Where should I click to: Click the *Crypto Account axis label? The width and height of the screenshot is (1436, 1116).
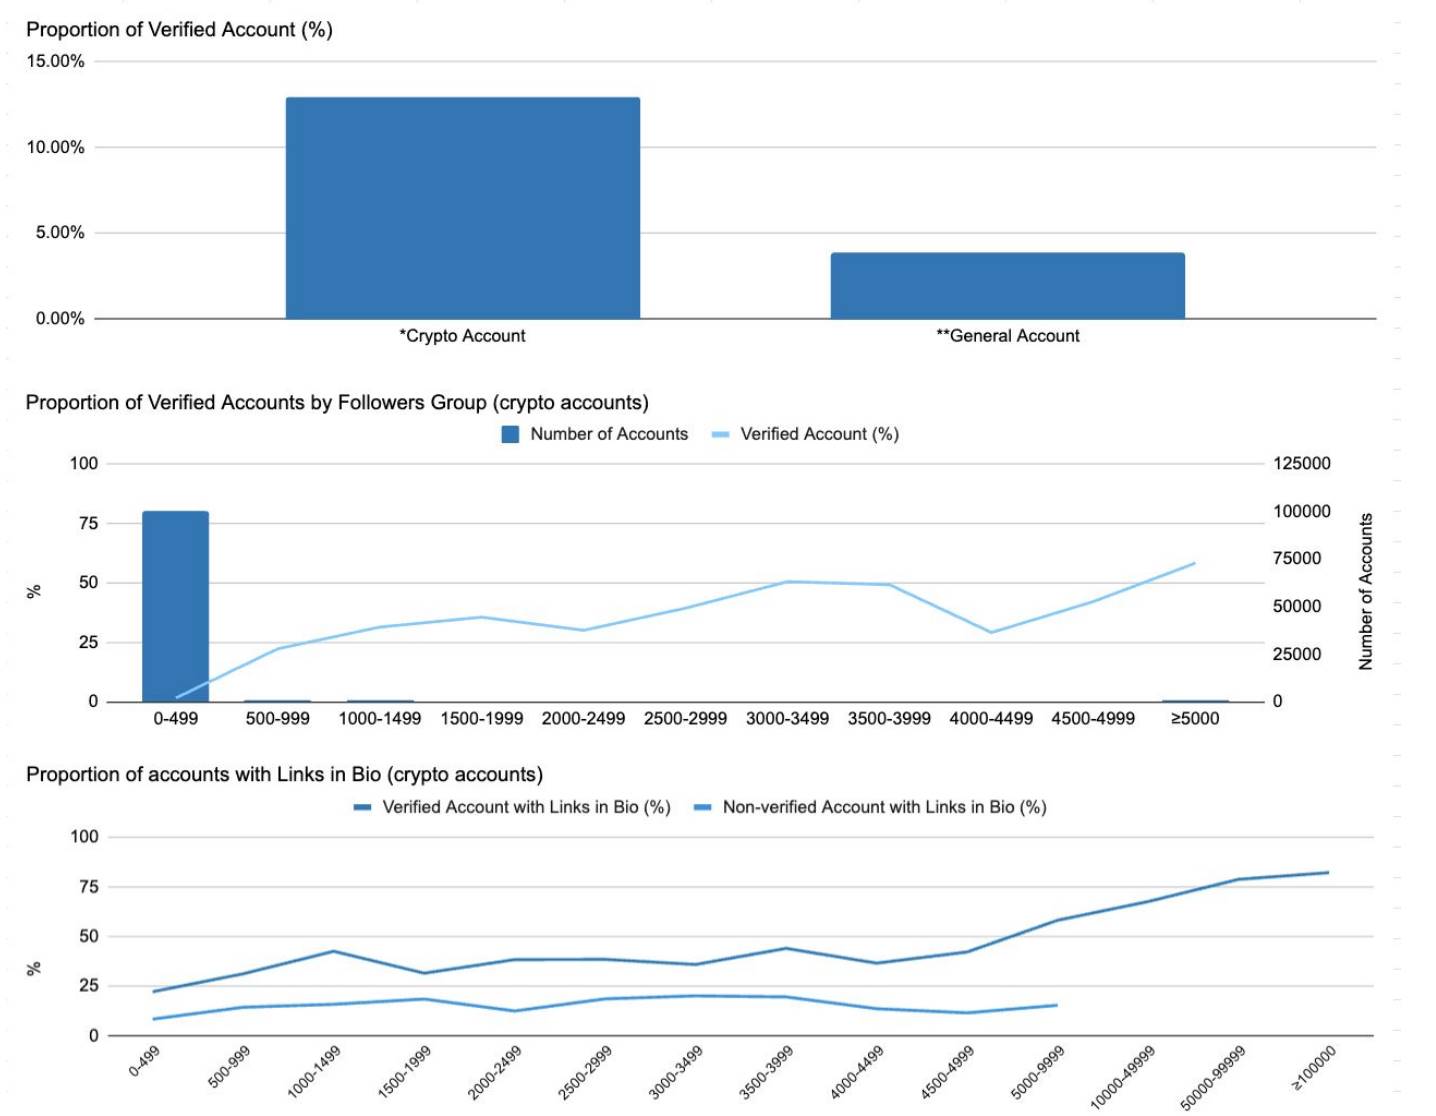462,336
